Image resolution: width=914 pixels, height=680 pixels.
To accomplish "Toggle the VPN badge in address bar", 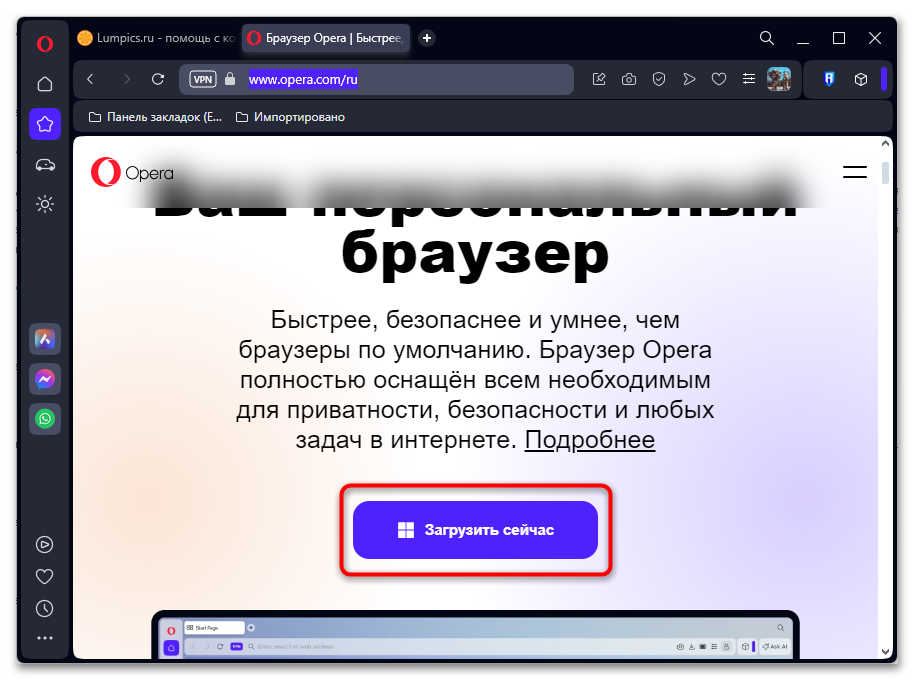I will click(203, 79).
